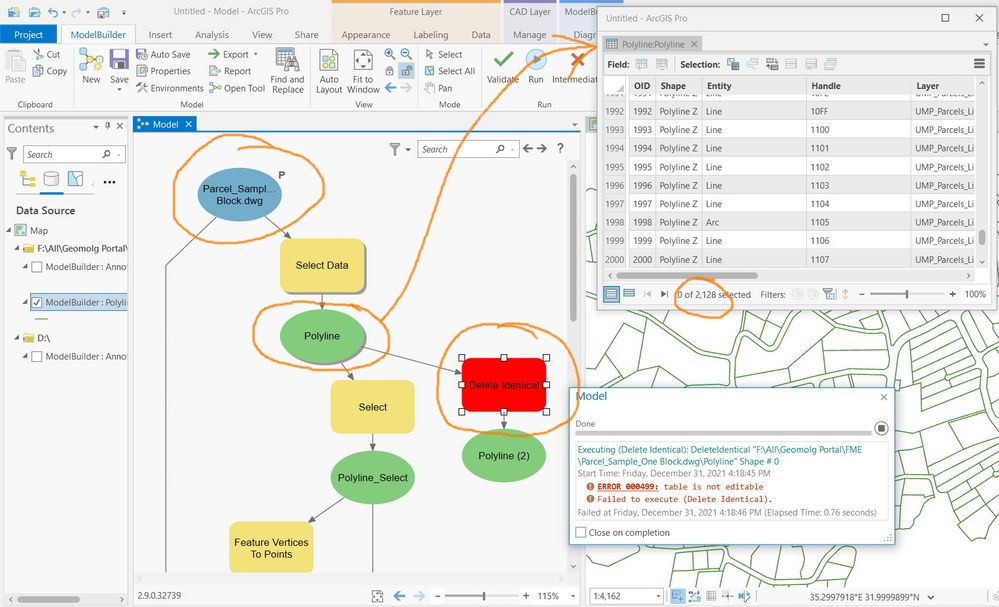Click the Copy icon in Clipboard

click(x=38, y=71)
